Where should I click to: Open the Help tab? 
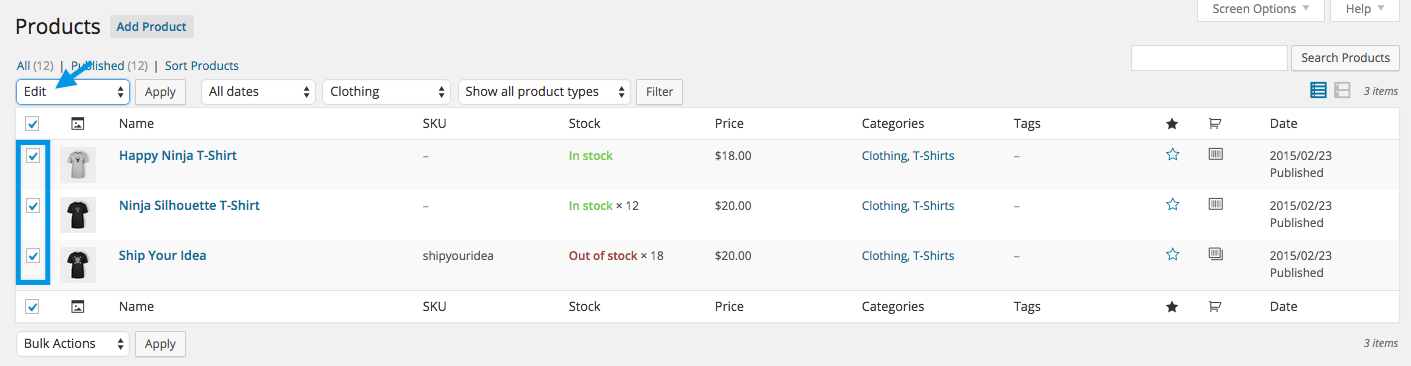(1365, 9)
